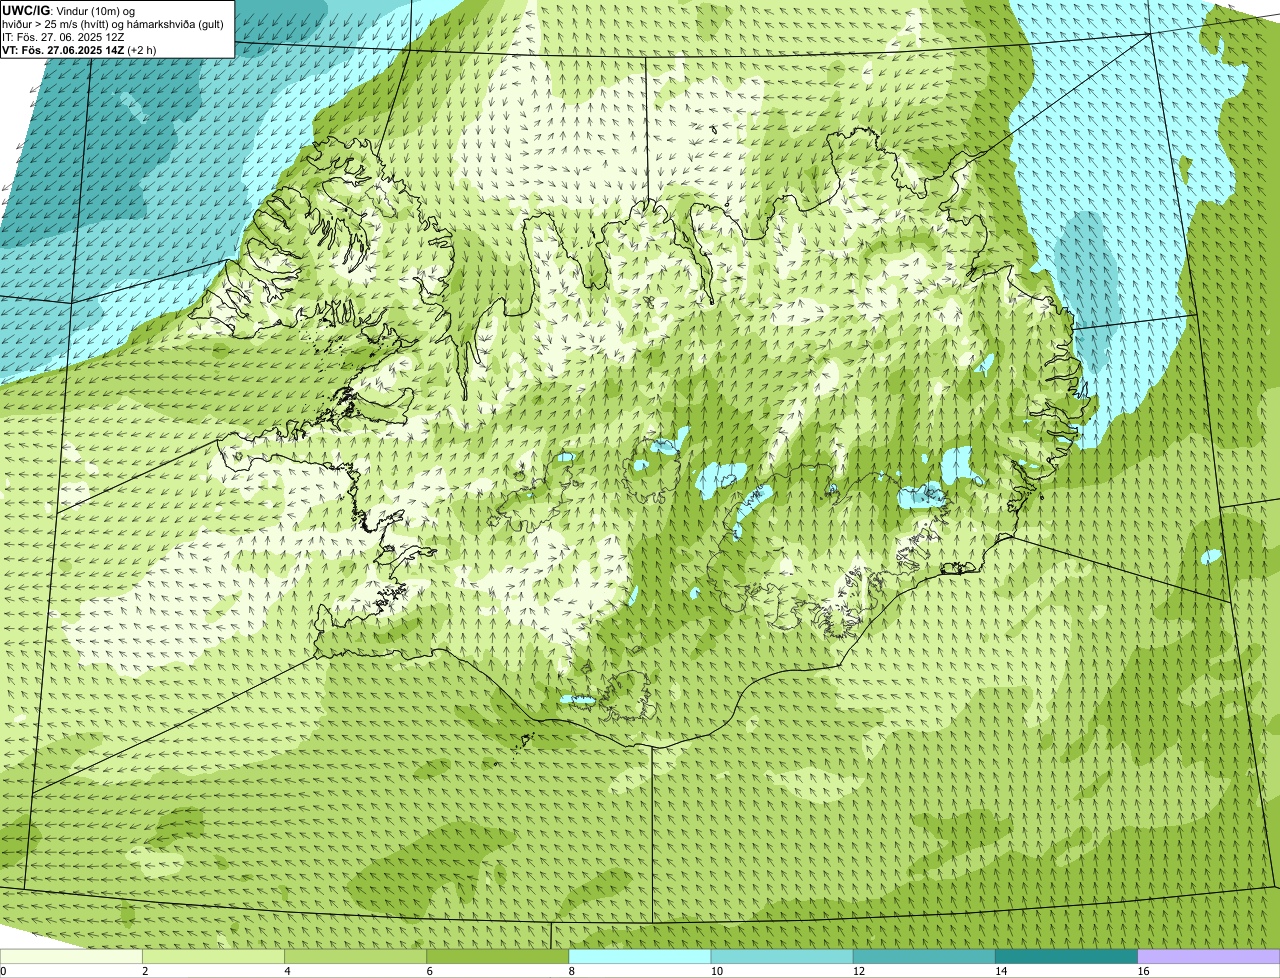1280x978 pixels.
Task: Select the lavender above-16 m/s color swatch
Action: [1209, 956]
